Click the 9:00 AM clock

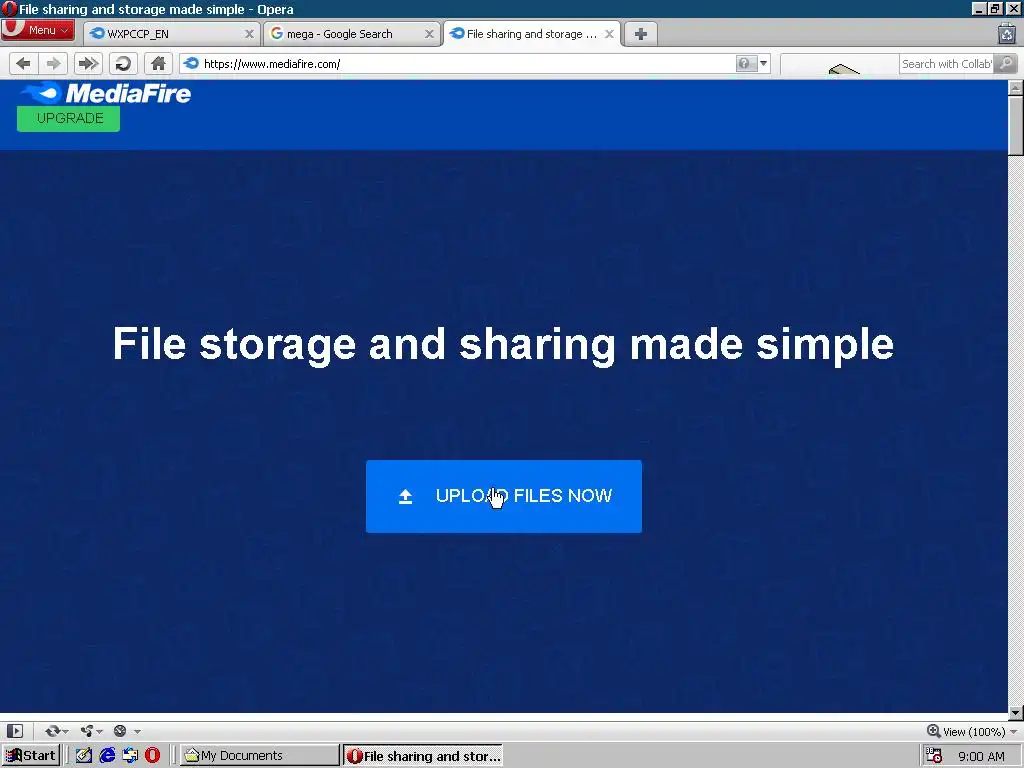(981, 756)
